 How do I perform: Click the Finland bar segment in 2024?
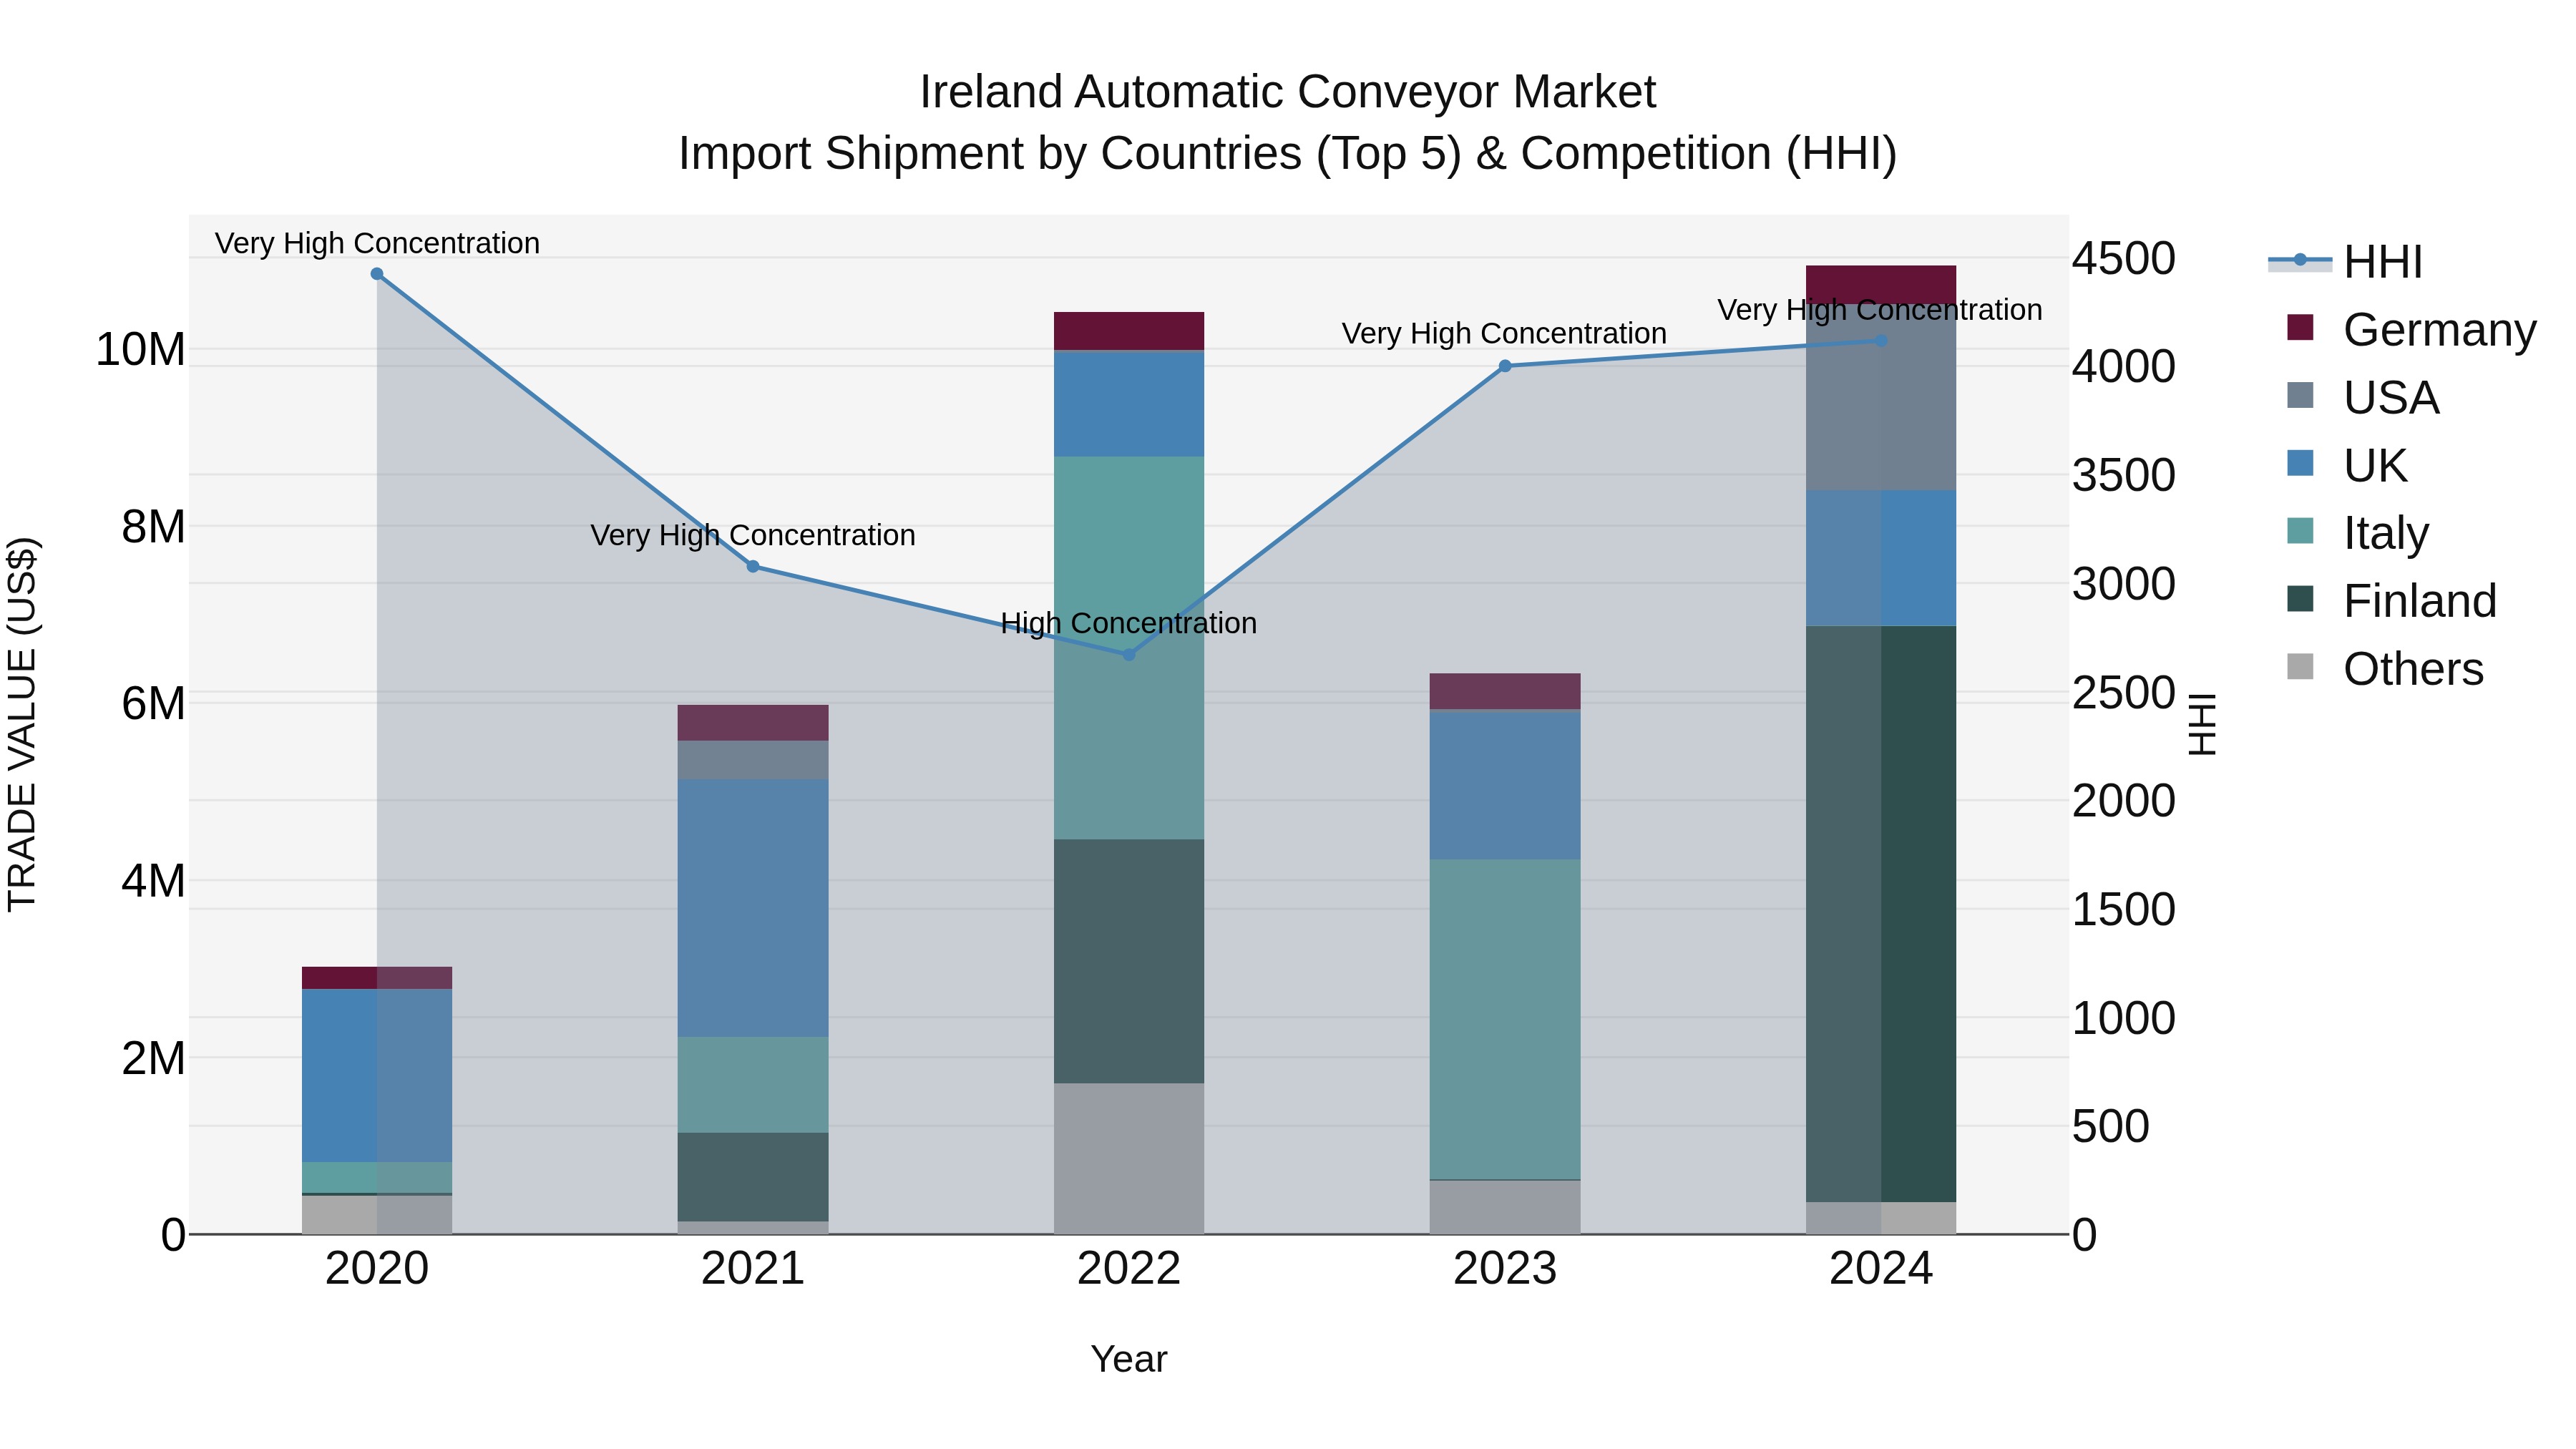point(1881,914)
